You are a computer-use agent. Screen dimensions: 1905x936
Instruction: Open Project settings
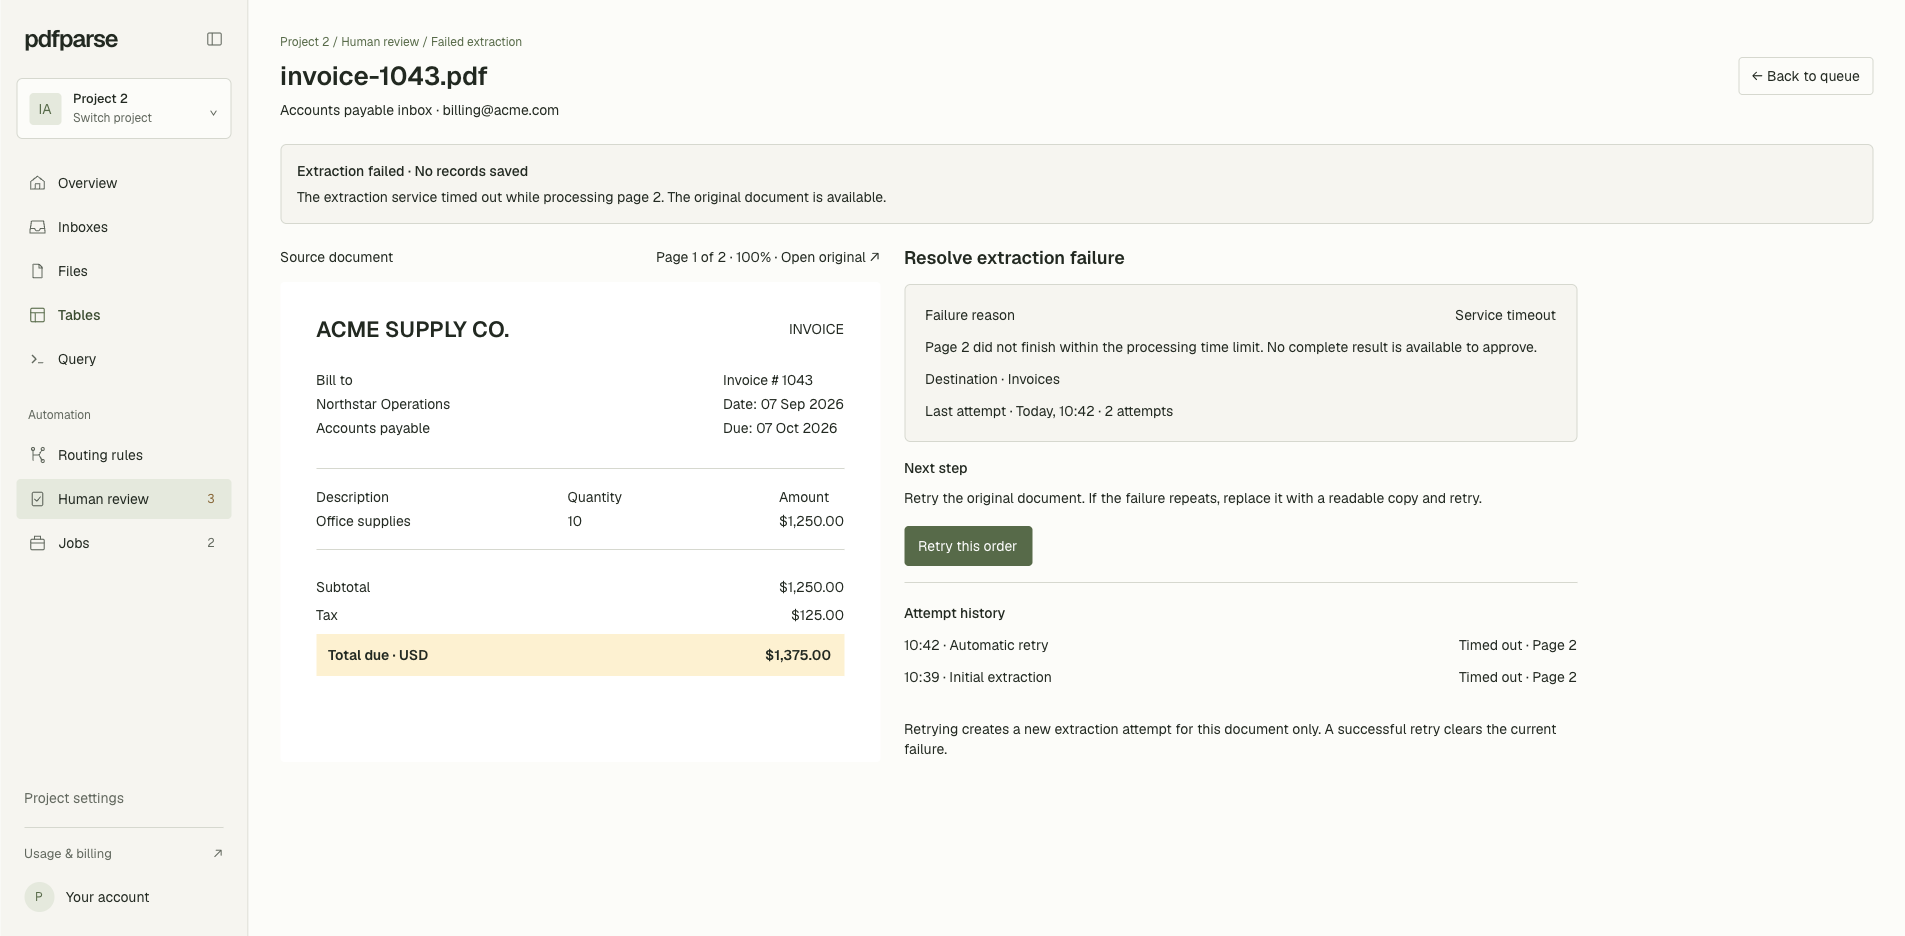pos(74,798)
